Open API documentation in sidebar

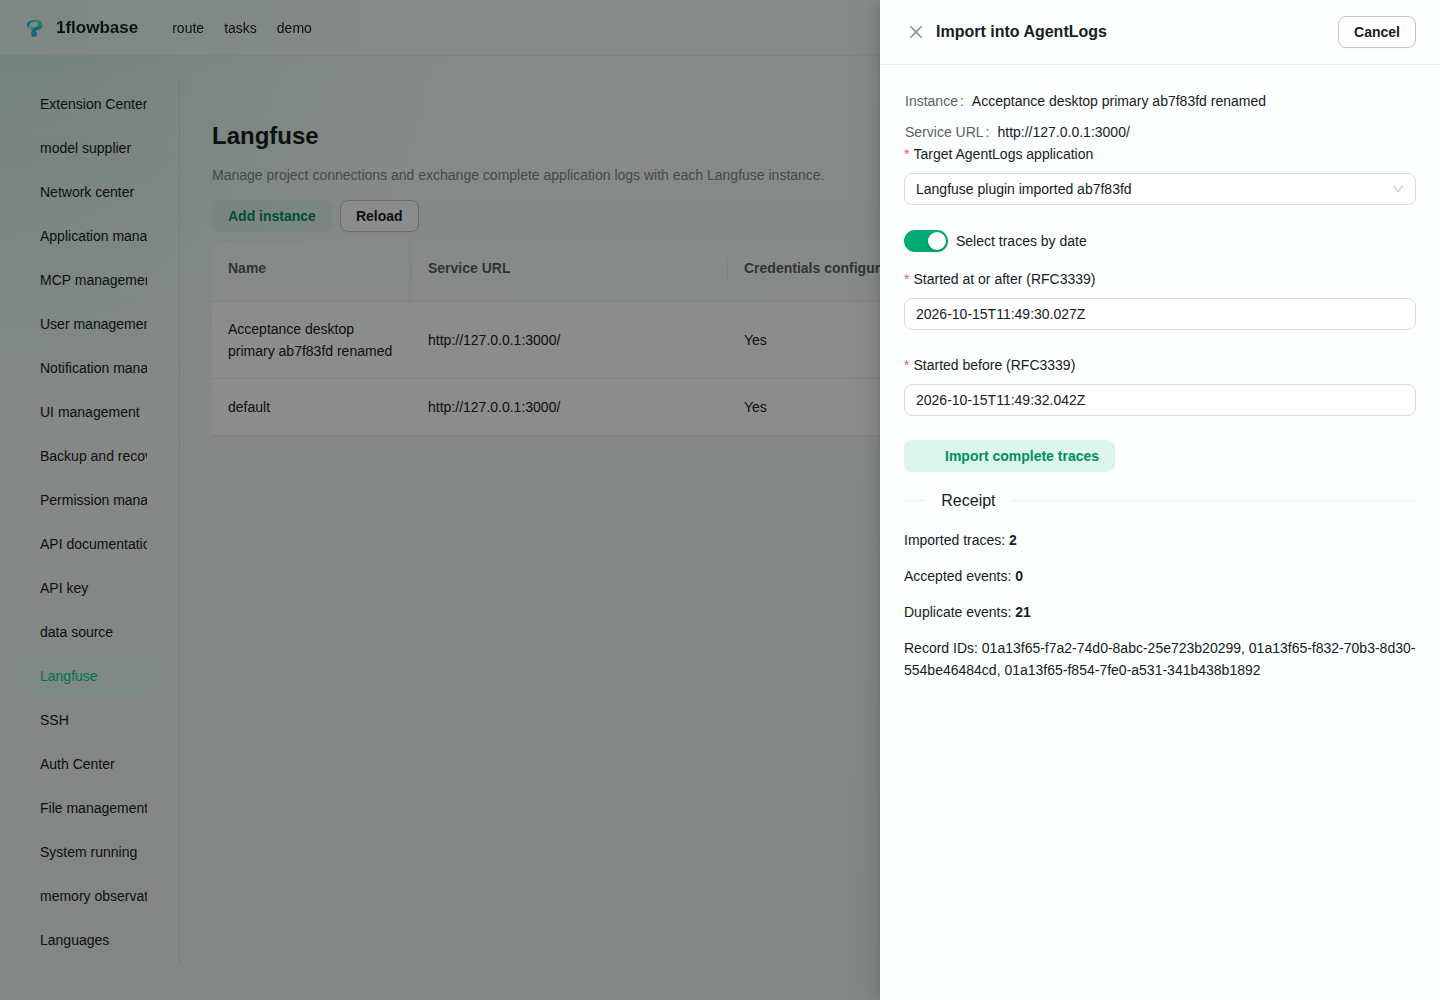[x=90, y=544]
